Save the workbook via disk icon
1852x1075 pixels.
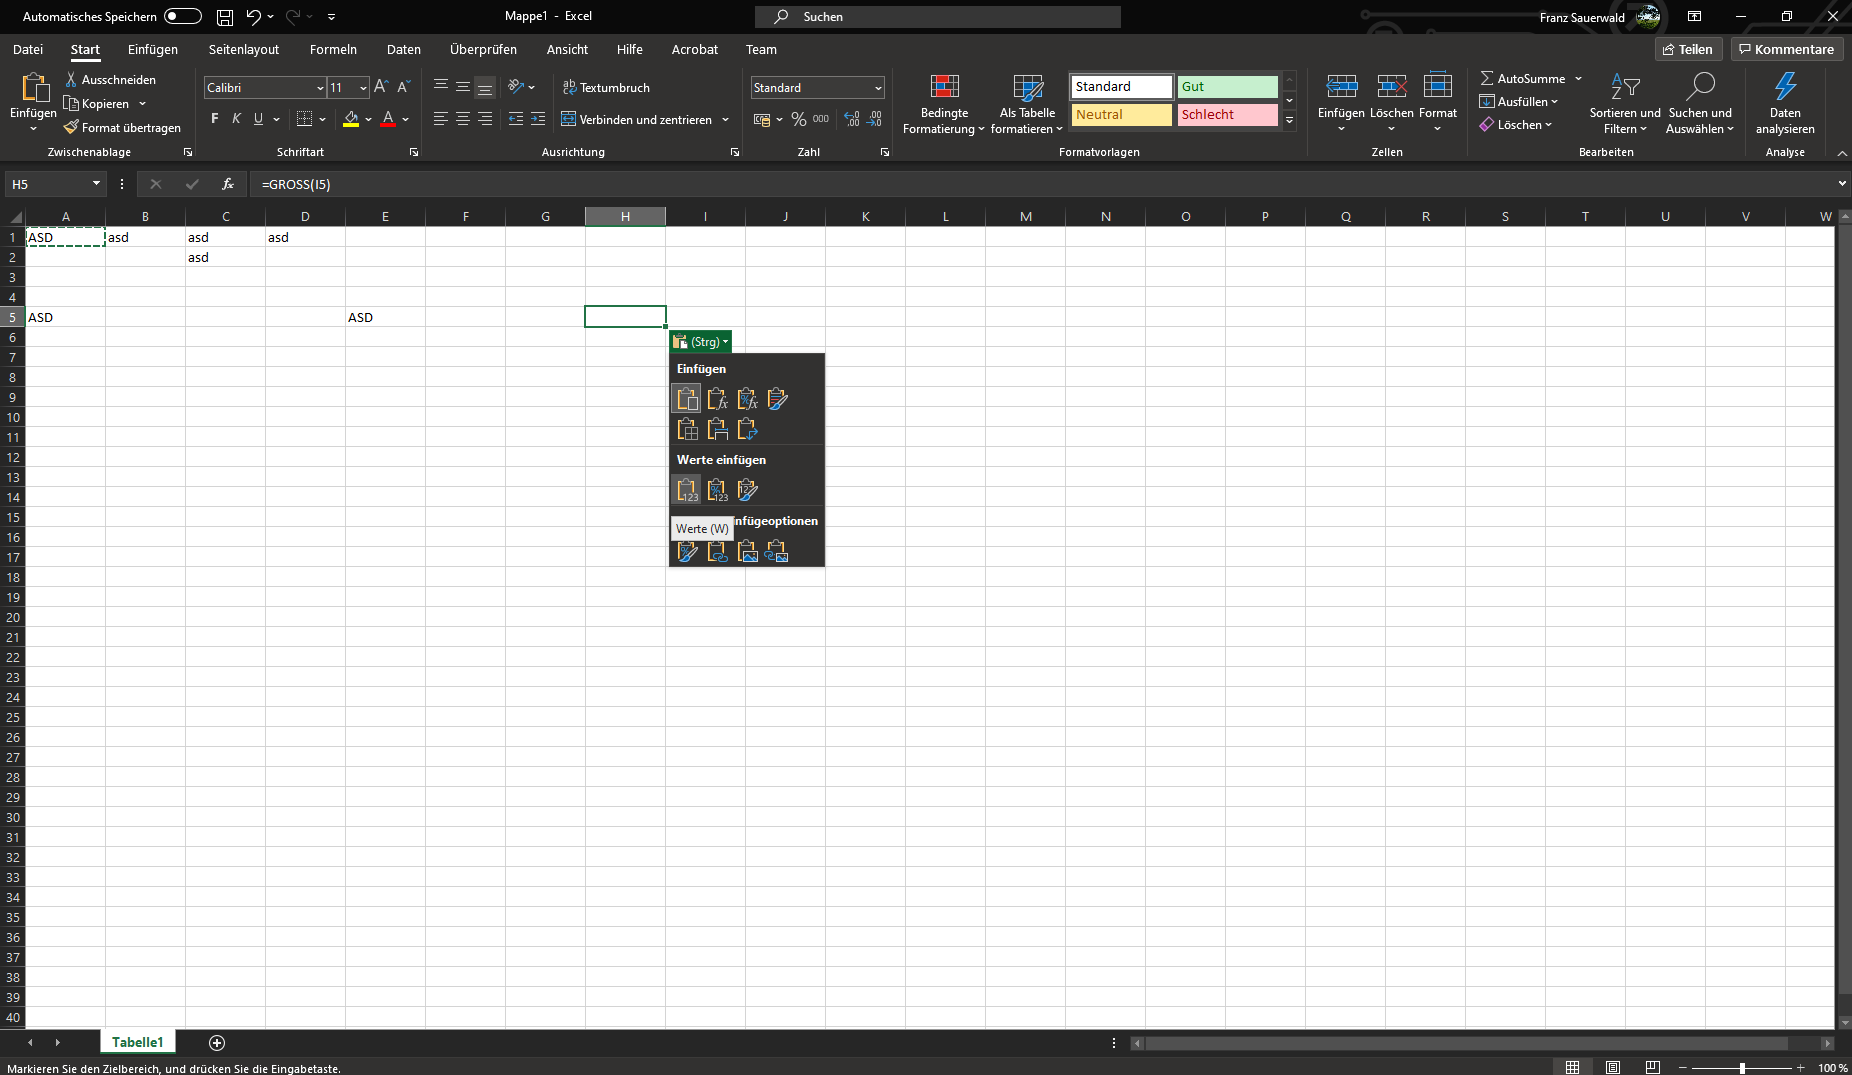point(225,17)
